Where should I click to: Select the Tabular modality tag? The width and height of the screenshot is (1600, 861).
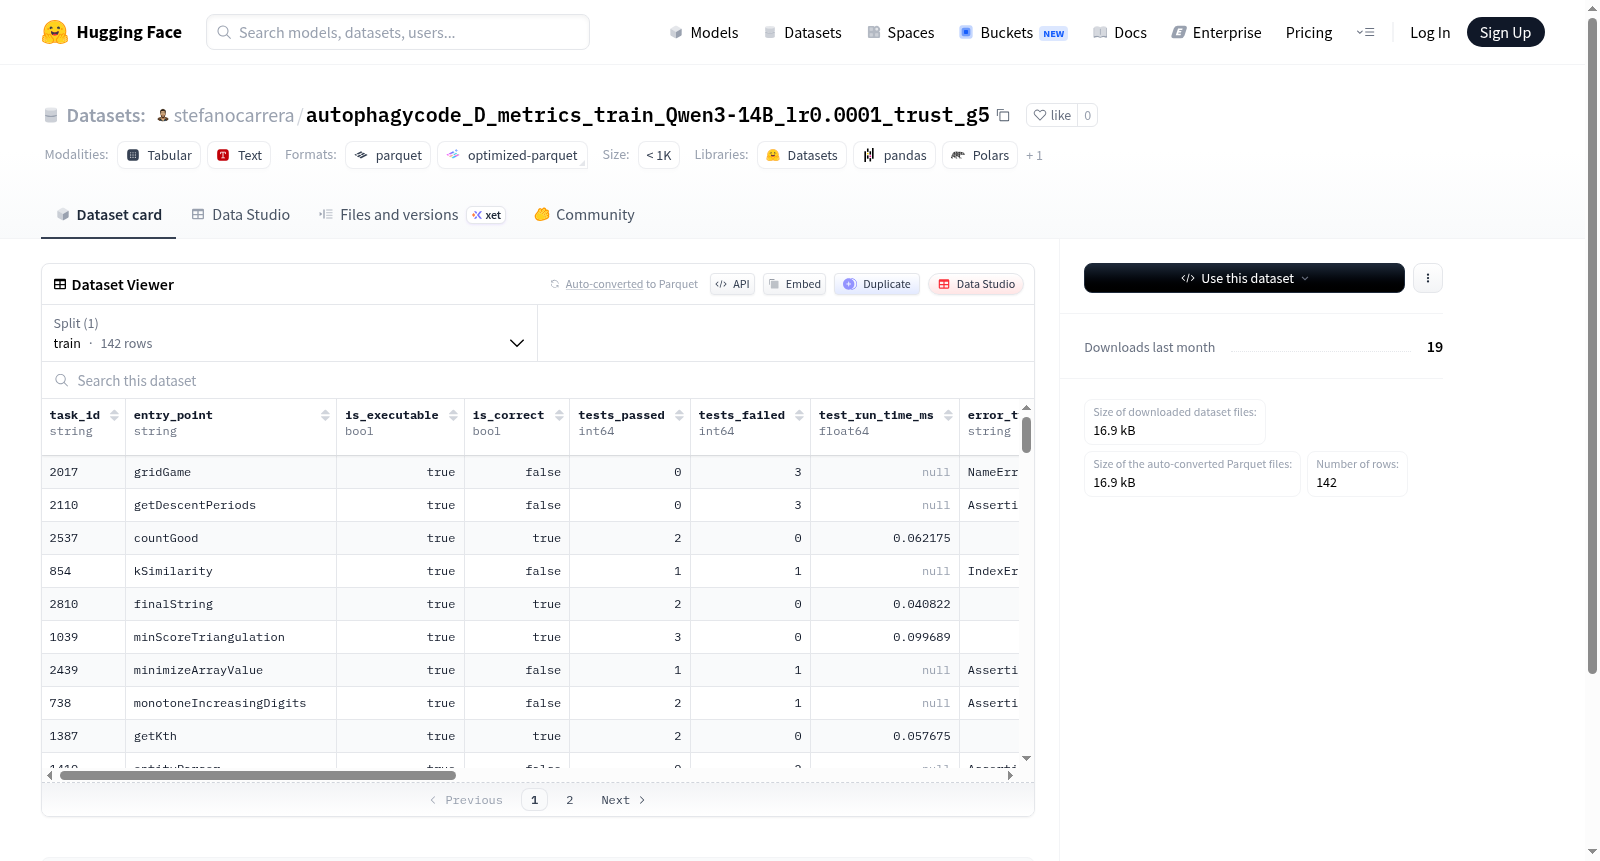click(159, 155)
